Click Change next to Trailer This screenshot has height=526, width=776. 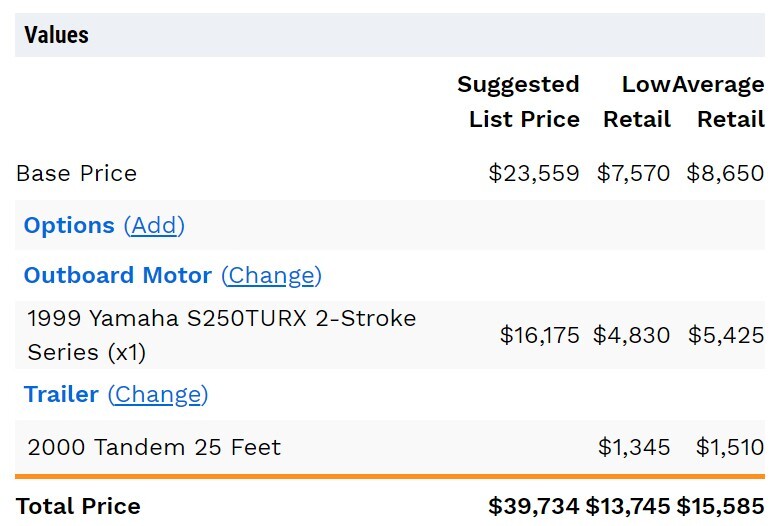click(158, 394)
